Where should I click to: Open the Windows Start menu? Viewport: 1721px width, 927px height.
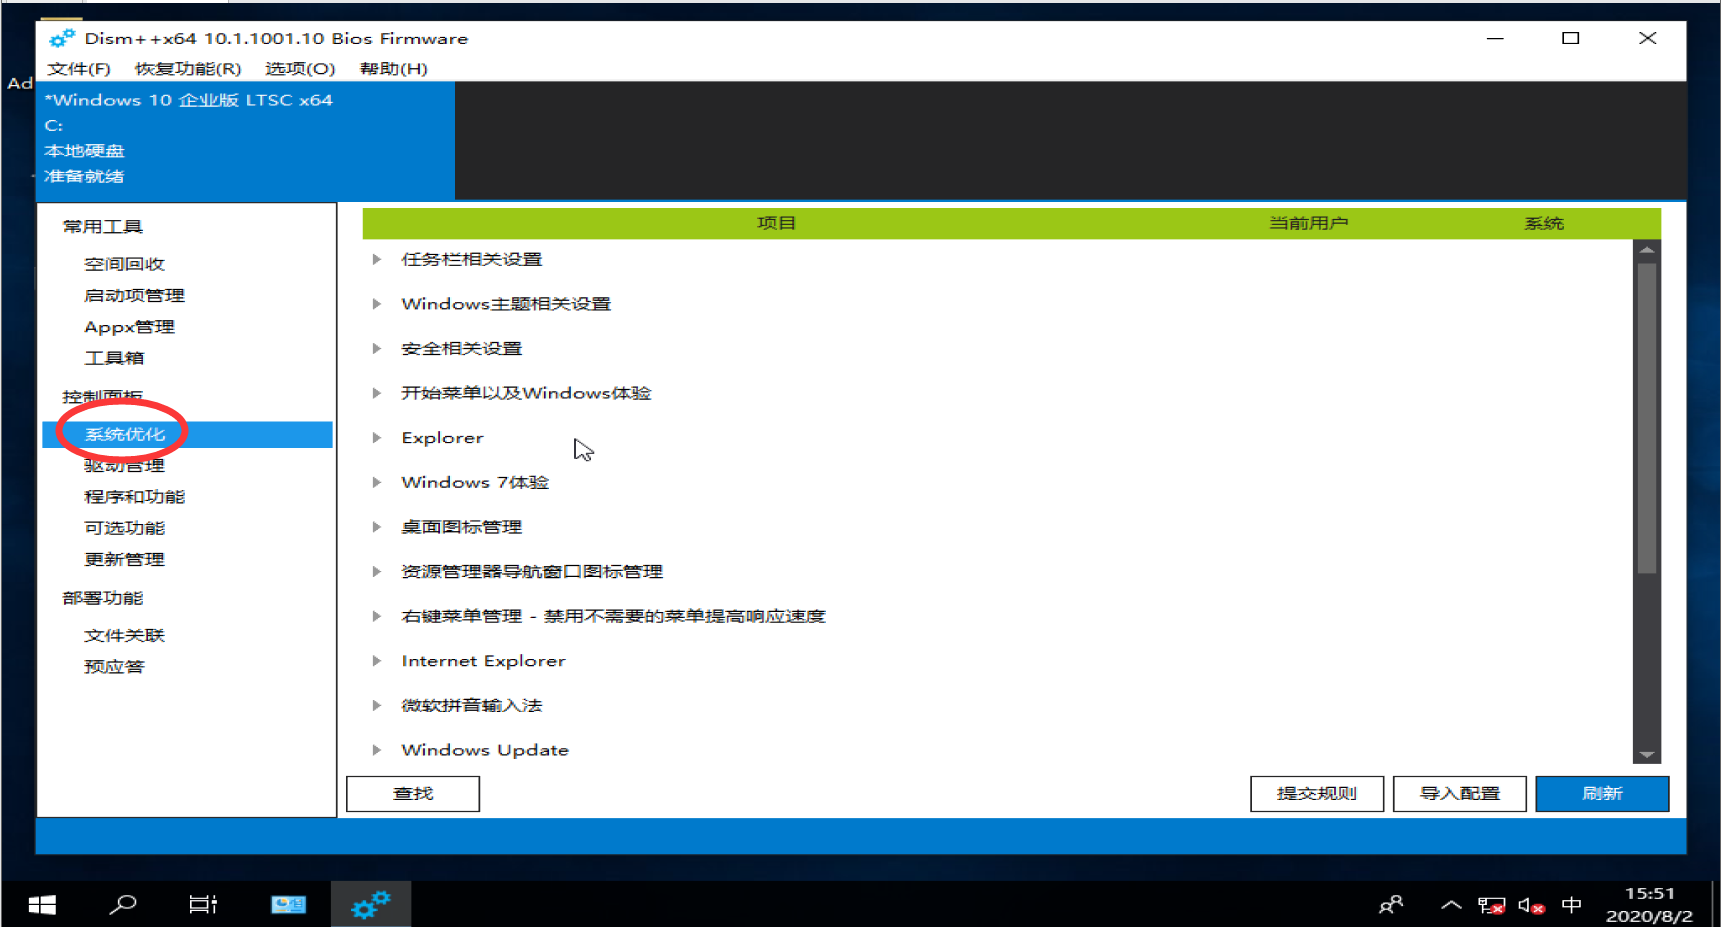coord(42,905)
